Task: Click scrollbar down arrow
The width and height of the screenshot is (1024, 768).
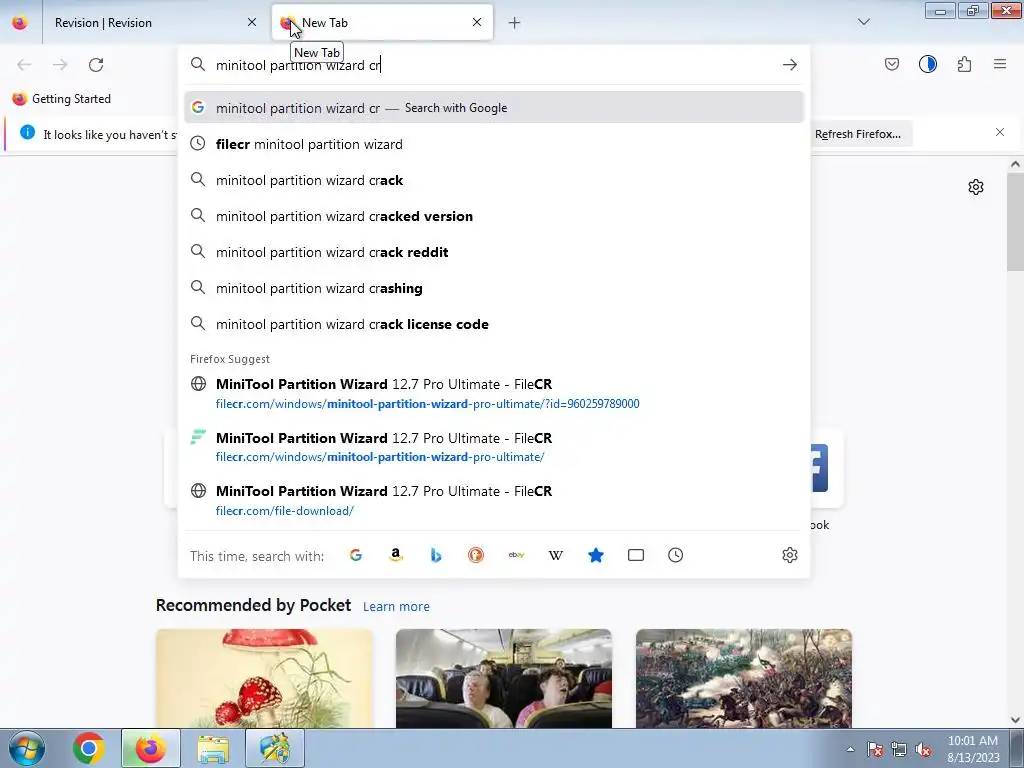Action: (1015, 720)
